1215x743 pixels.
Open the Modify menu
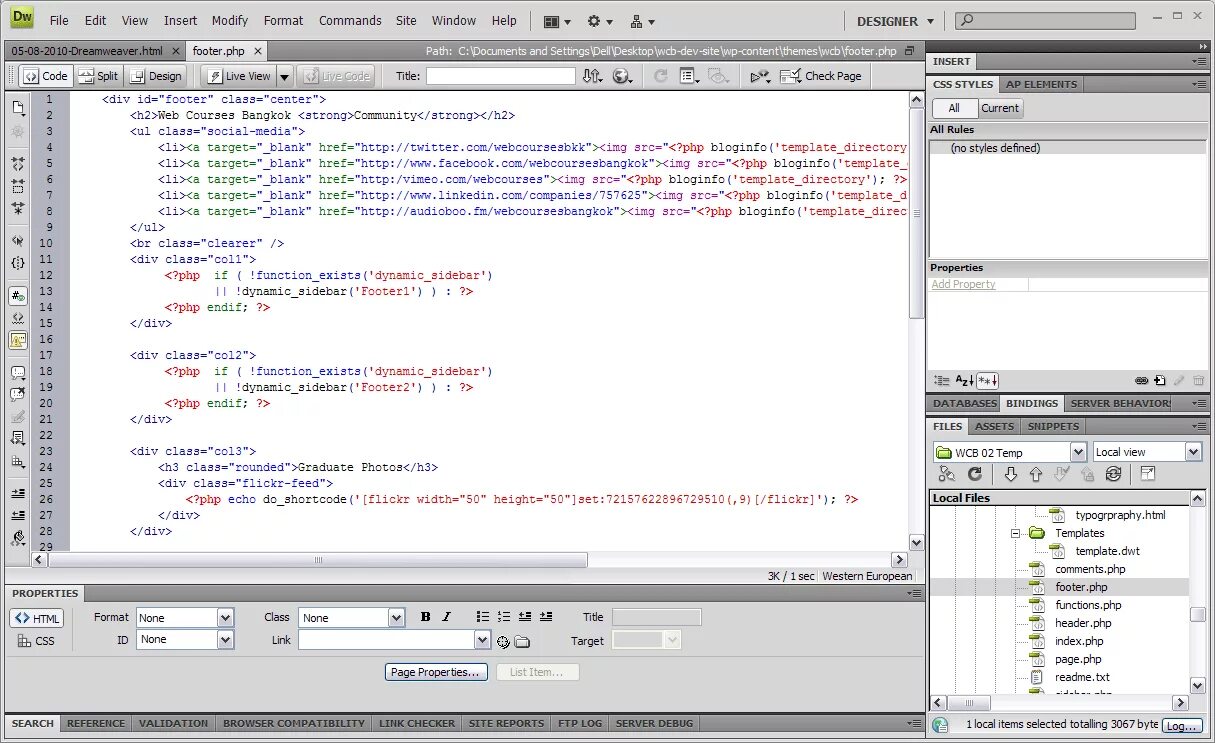point(229,20)
